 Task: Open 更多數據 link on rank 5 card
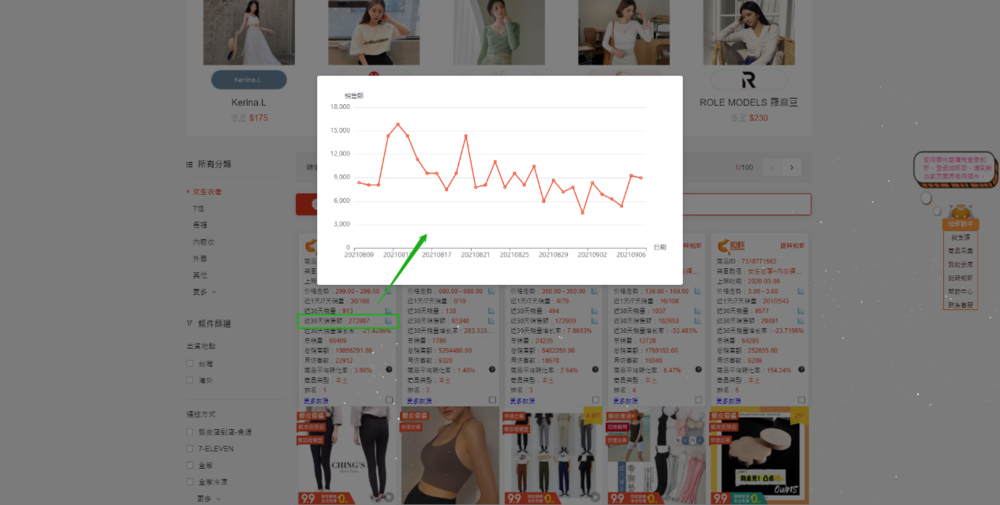[x=728, y=401]
